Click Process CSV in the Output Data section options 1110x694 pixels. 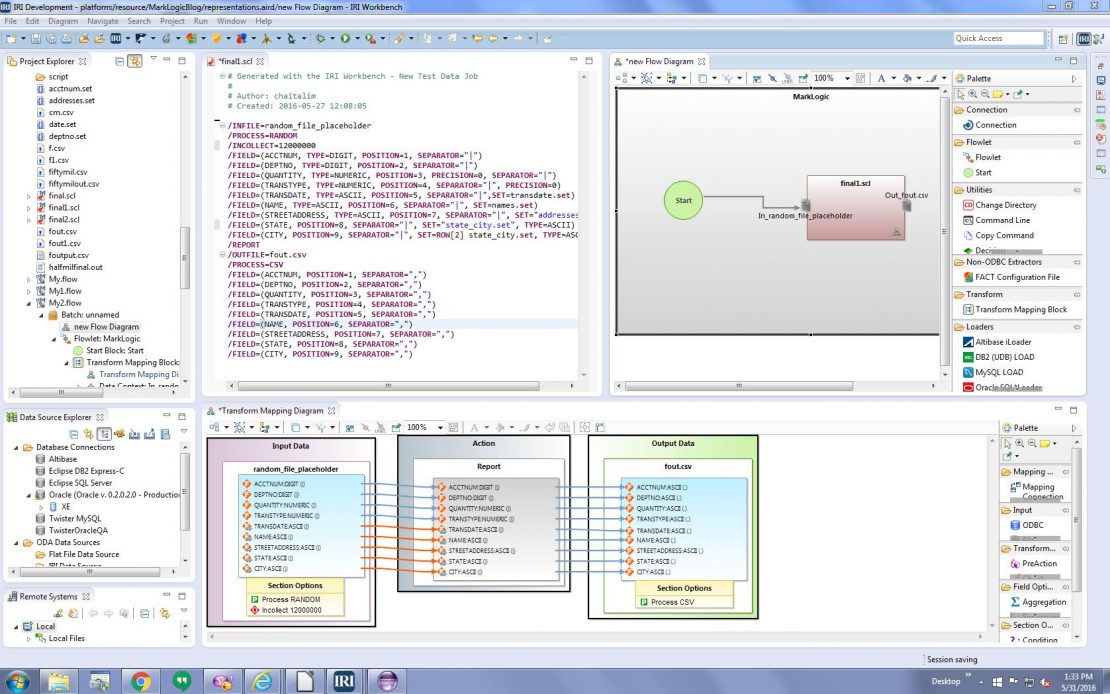(x=667, y=602)
